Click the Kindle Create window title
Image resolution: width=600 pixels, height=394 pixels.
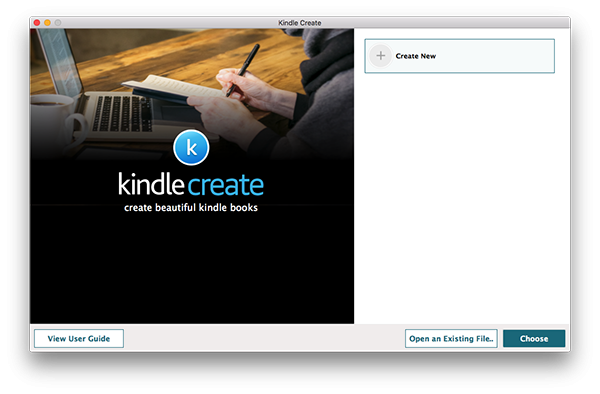(300, 23)
